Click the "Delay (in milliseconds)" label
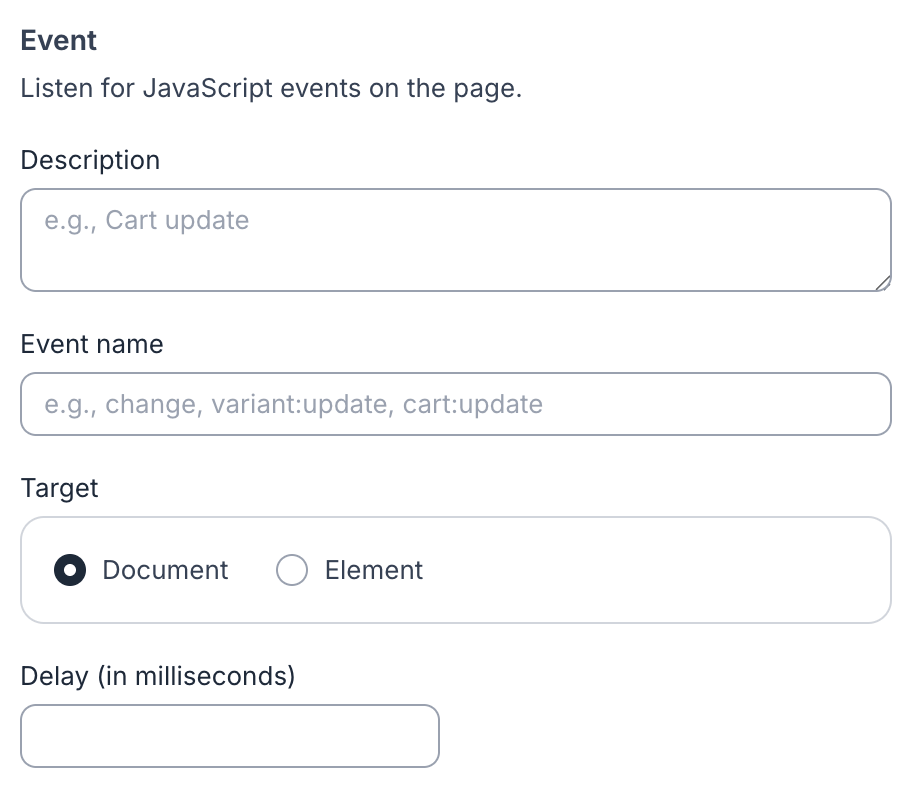908x786 pixels. [158, 677]
